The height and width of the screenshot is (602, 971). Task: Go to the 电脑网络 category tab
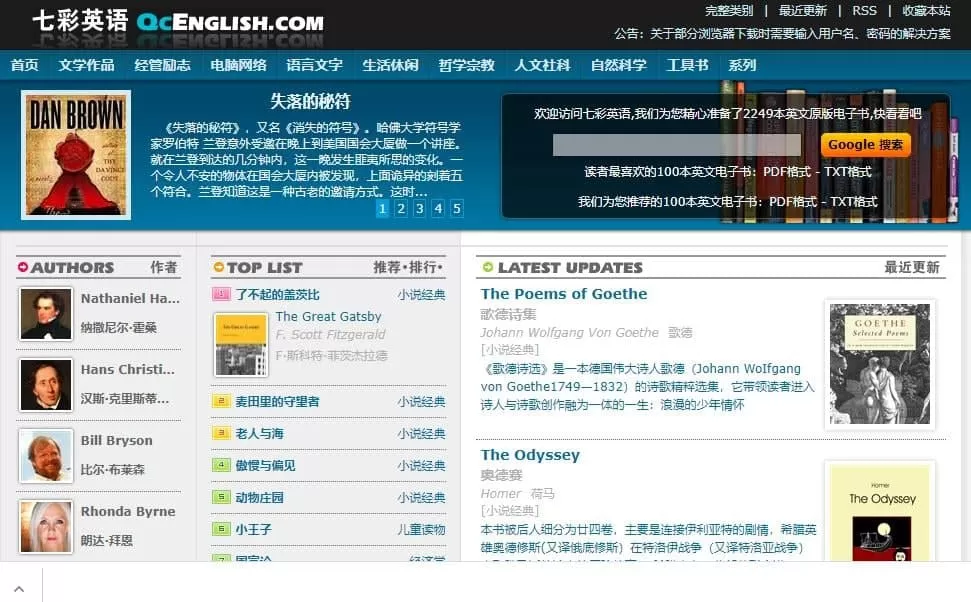tap(239, 65)
